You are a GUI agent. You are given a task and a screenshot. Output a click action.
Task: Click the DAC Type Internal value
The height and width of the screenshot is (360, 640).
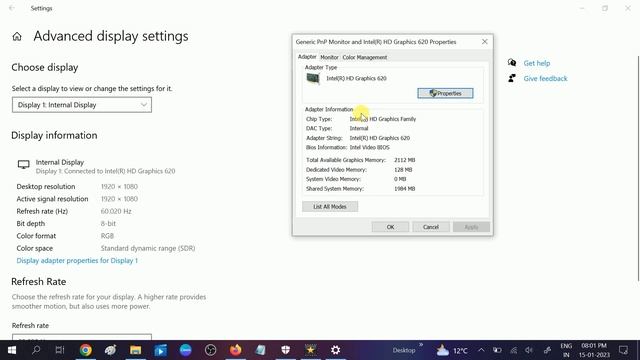click(x=359, y=128)
